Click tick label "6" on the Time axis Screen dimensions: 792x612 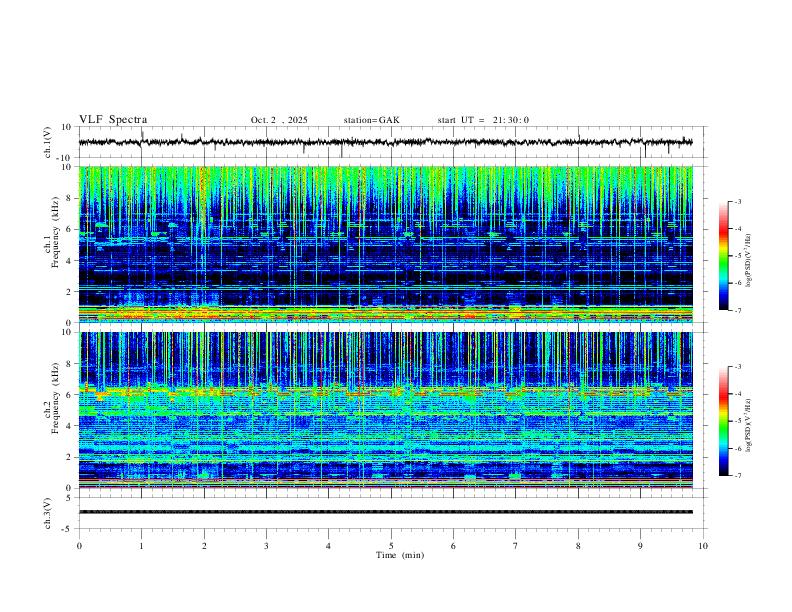pyautogui.click(x=453, y=546)
